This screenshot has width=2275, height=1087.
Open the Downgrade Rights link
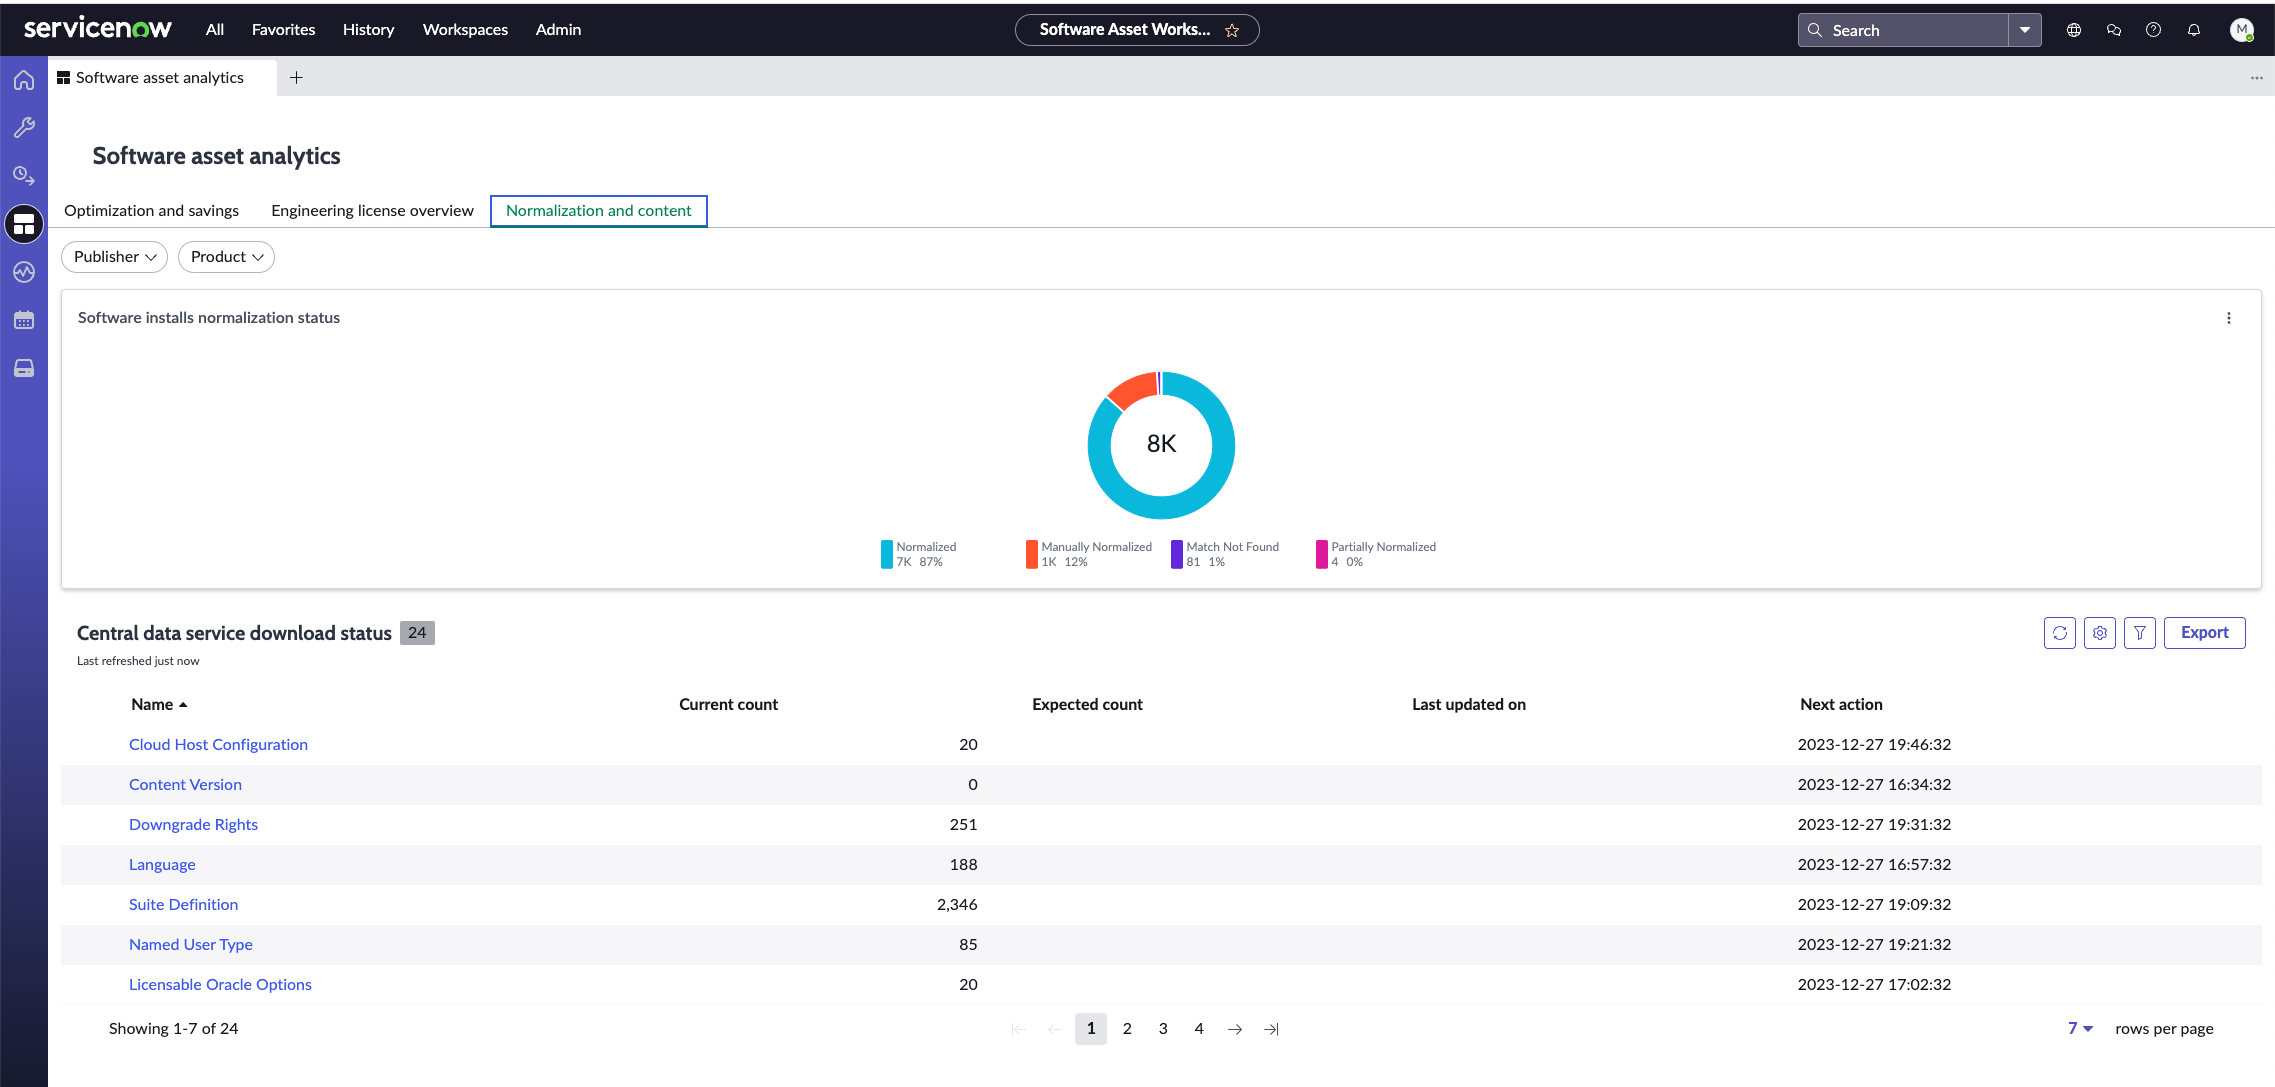193,824
